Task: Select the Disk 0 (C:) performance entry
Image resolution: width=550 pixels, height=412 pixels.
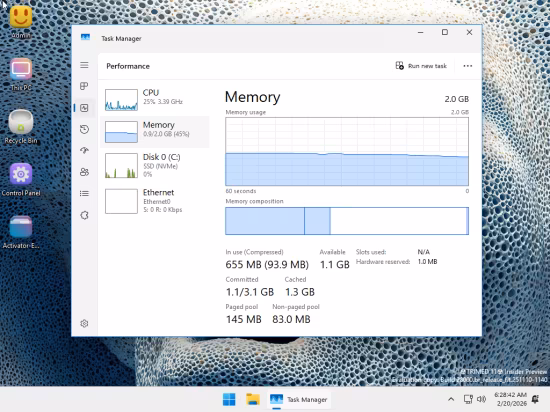Action: point(155,165)
